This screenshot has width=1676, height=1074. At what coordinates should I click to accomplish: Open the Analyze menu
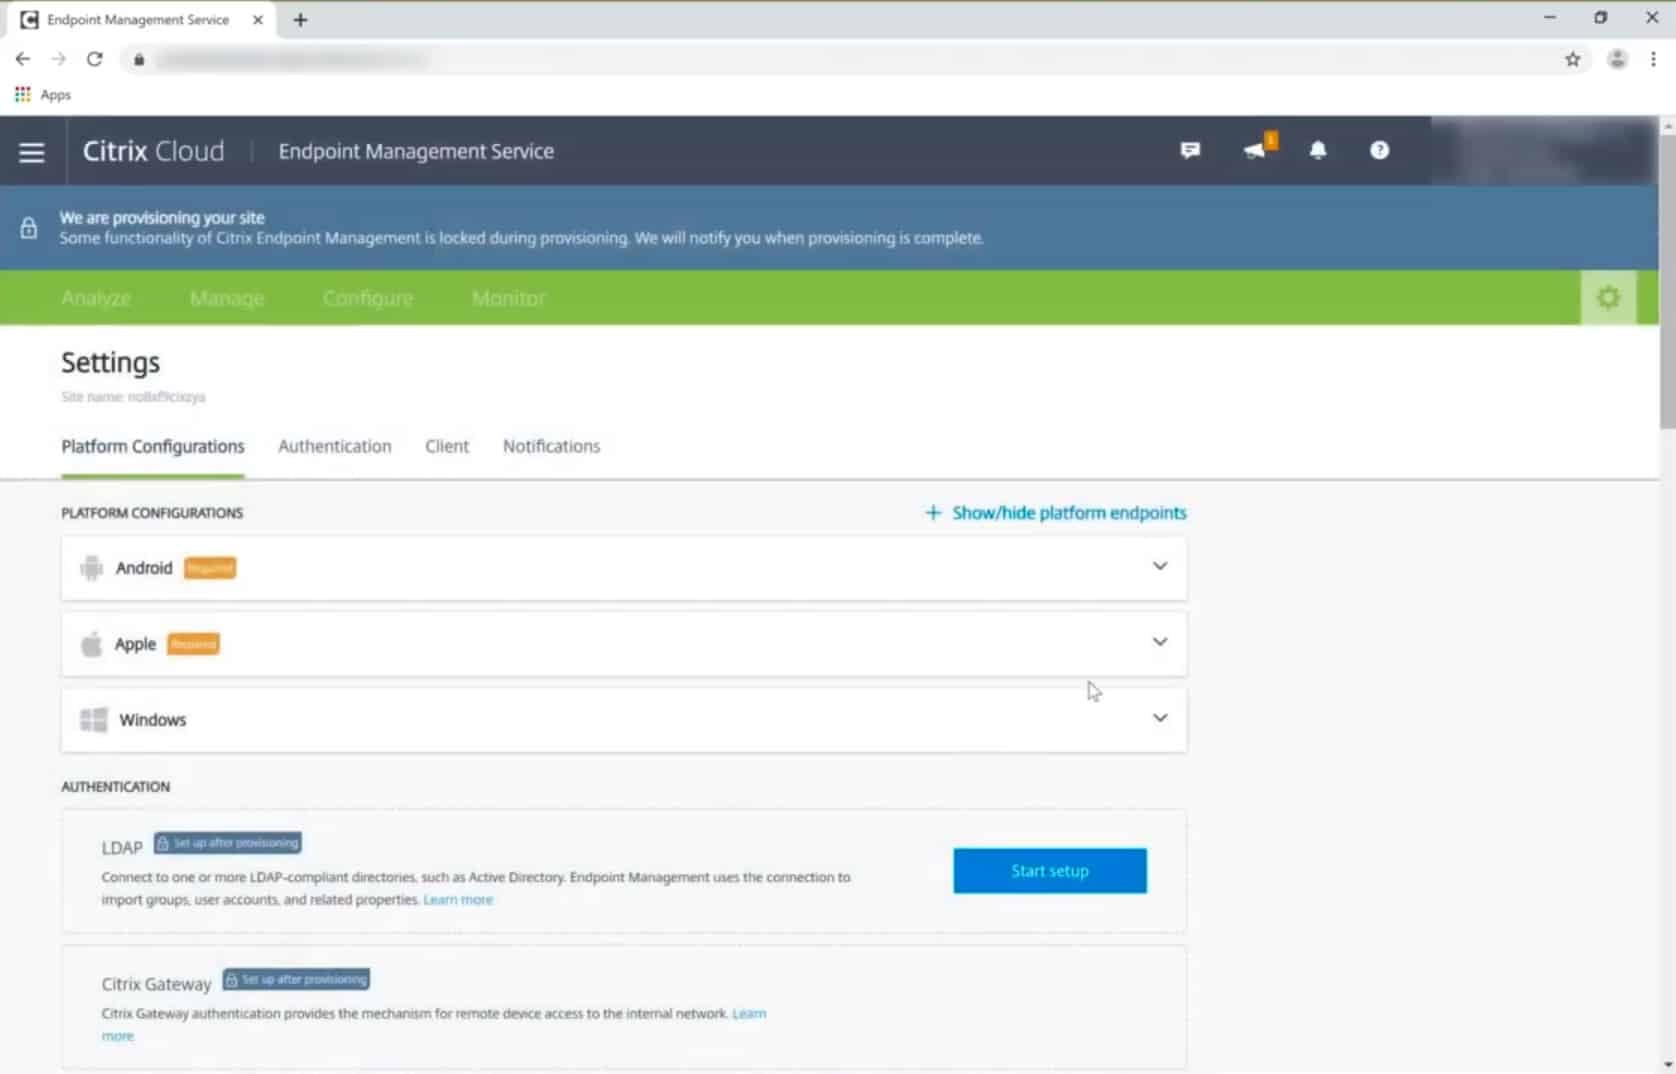(96, 298)
